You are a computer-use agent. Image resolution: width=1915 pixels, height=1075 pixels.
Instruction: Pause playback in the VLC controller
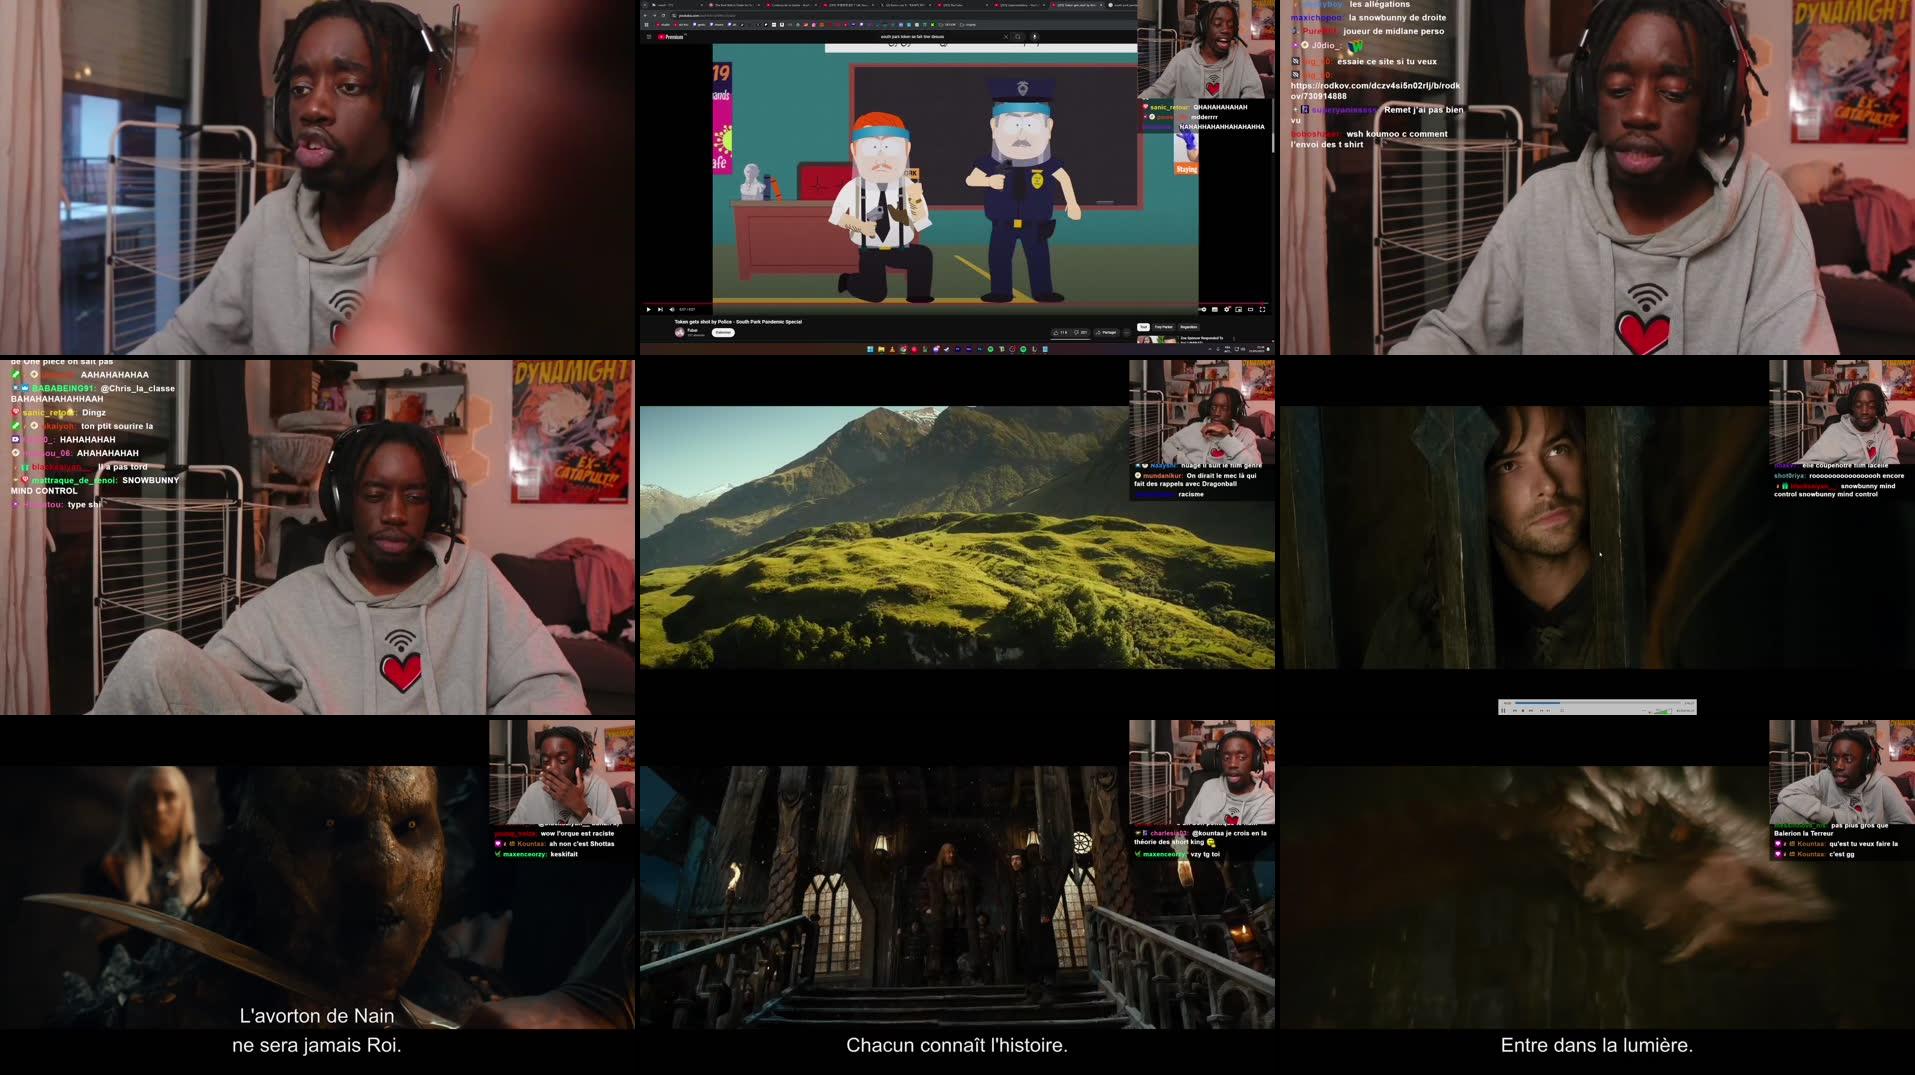[1503, 710]
